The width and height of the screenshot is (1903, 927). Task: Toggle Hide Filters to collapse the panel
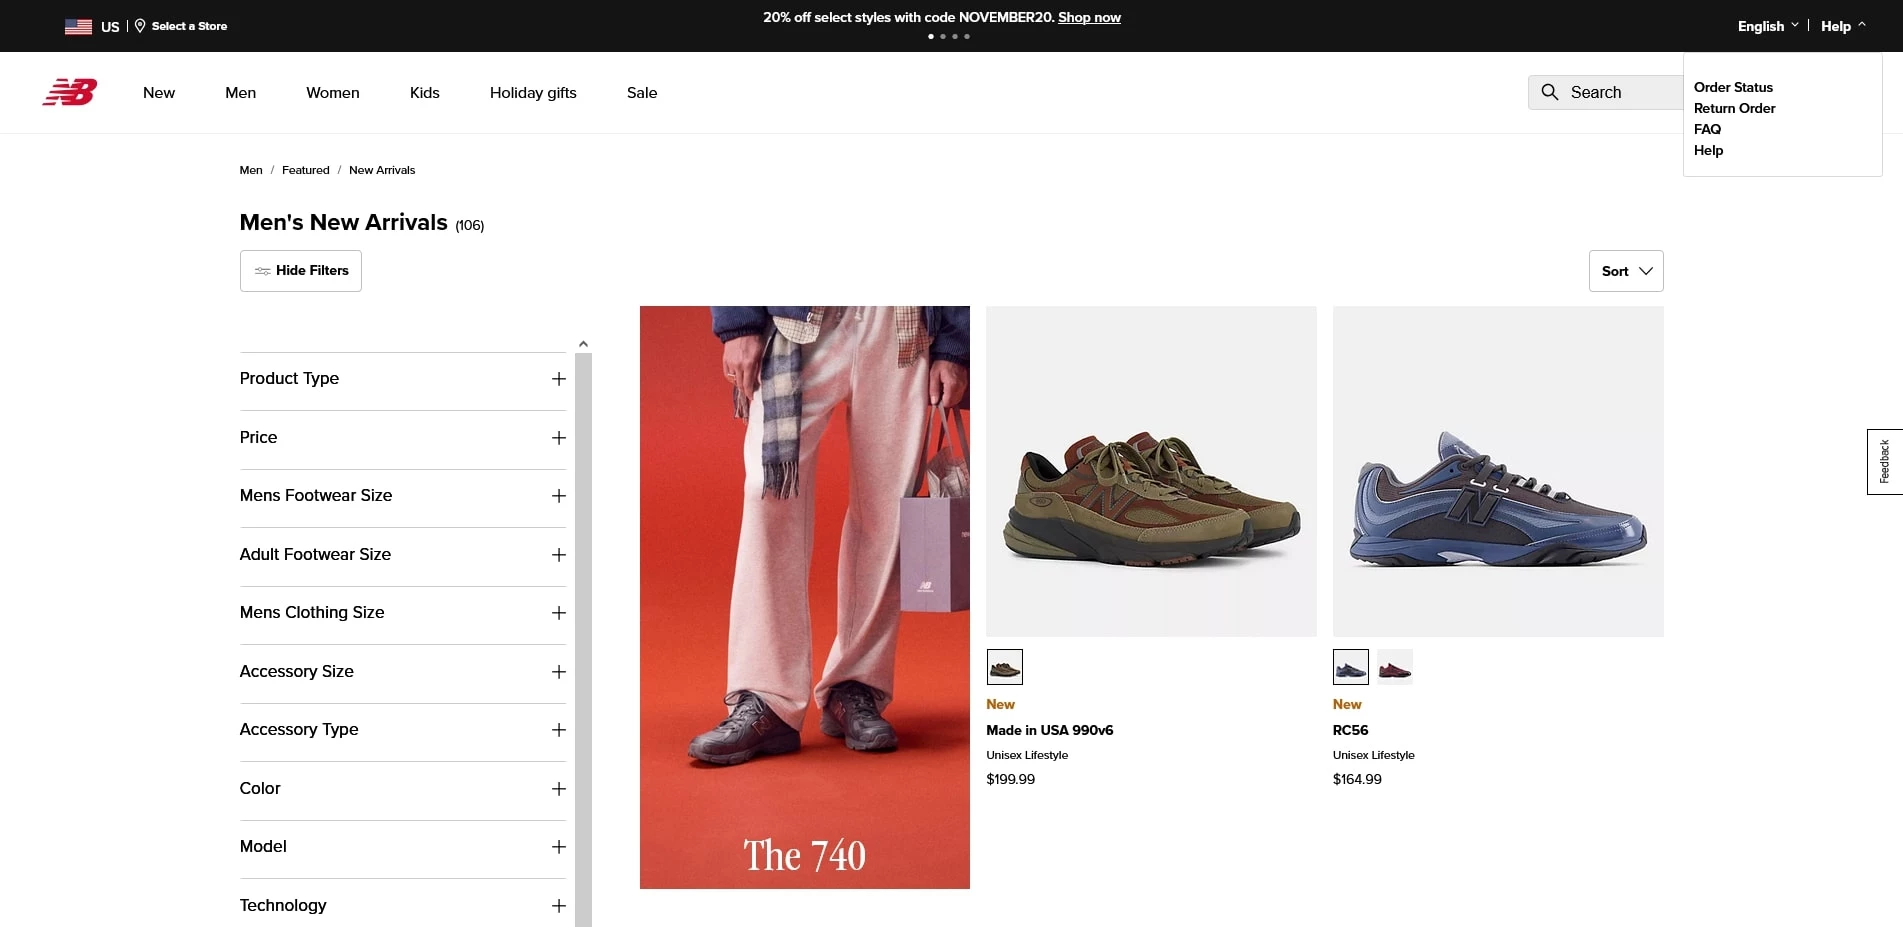(x=300, y=271)
